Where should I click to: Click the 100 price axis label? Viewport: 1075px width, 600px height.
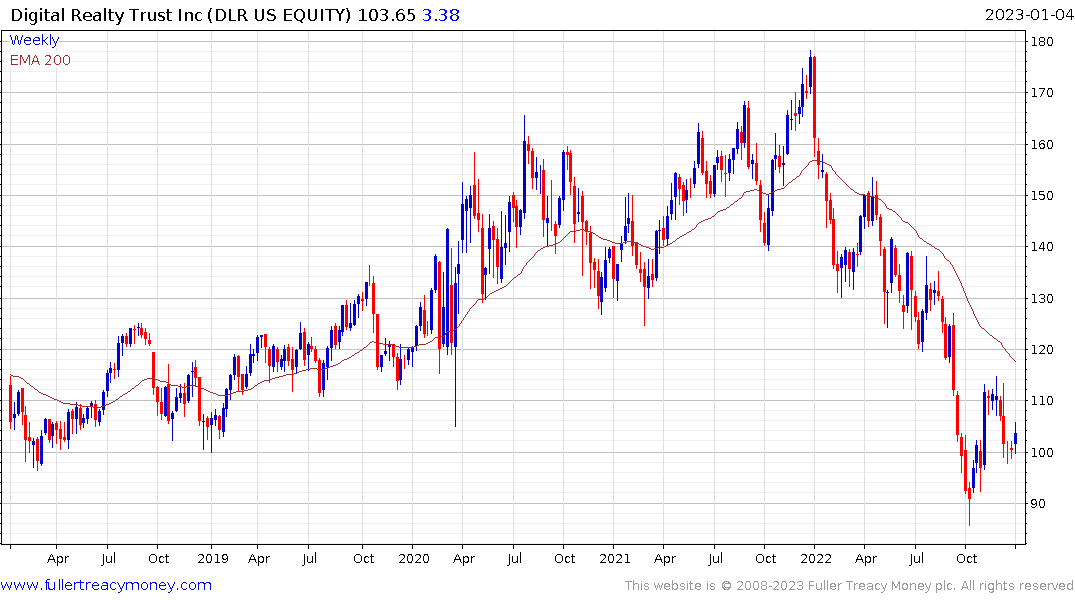pos(1042,452)
